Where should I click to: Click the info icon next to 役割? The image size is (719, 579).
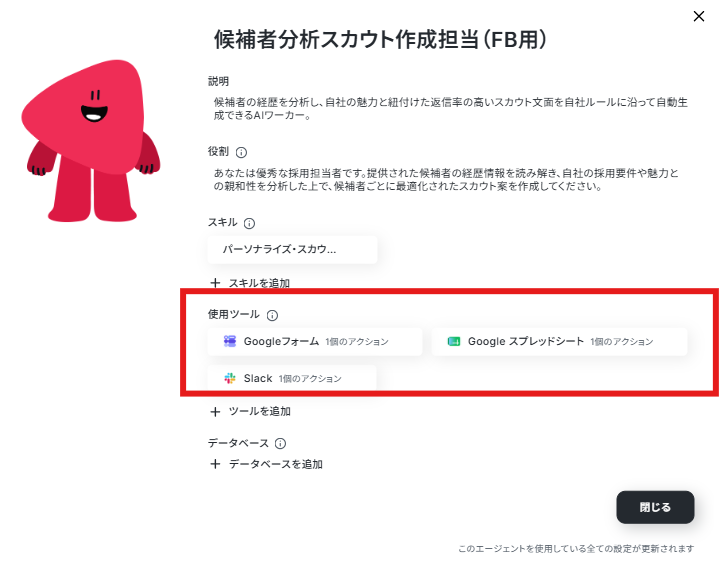pyautogui.click(x=241, y=152)
